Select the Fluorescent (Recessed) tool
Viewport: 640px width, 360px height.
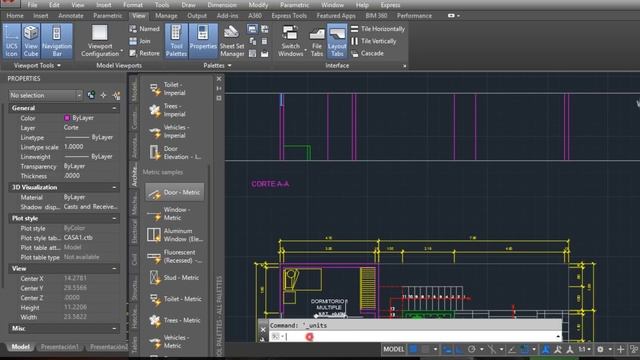click(175, 256)
